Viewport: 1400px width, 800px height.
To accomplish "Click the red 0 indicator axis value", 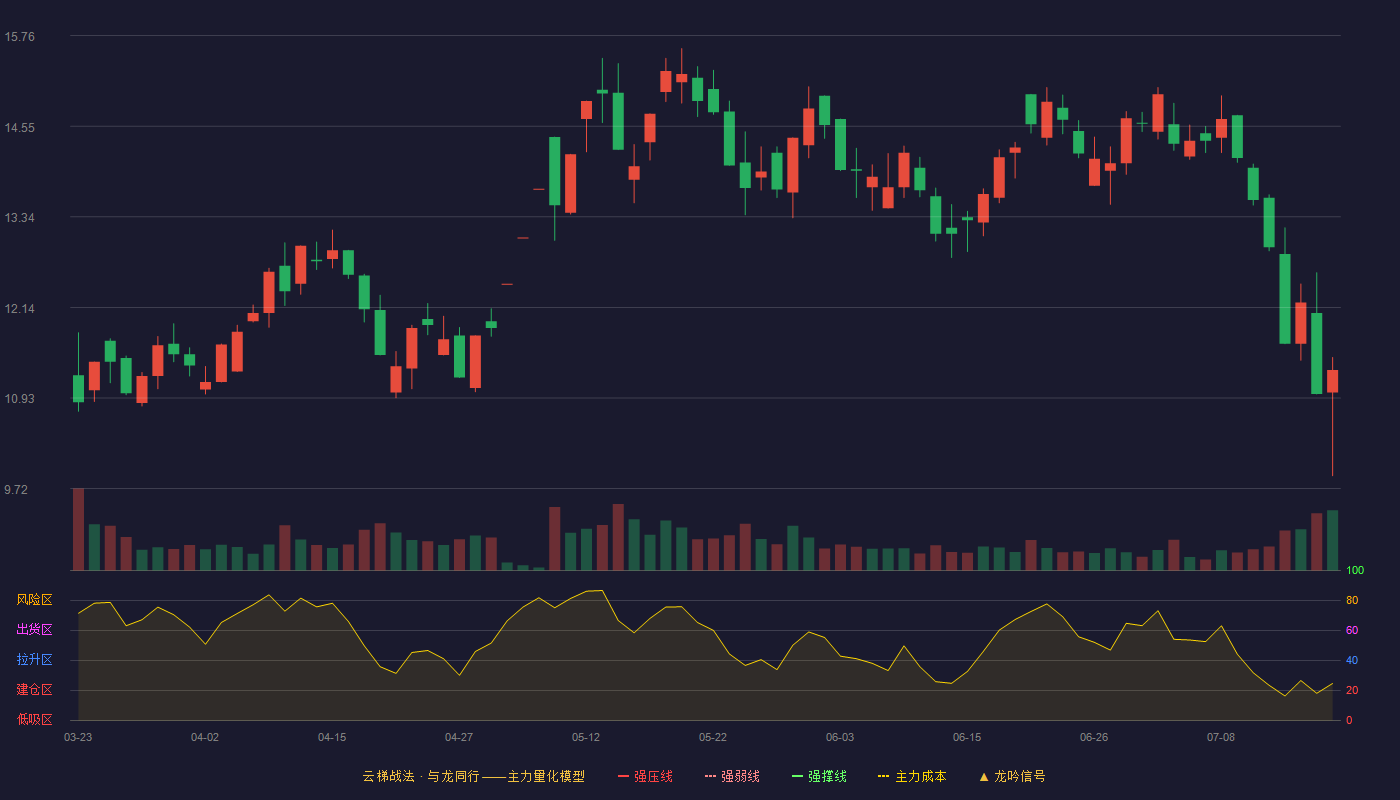I will (x=1349, y=720).
